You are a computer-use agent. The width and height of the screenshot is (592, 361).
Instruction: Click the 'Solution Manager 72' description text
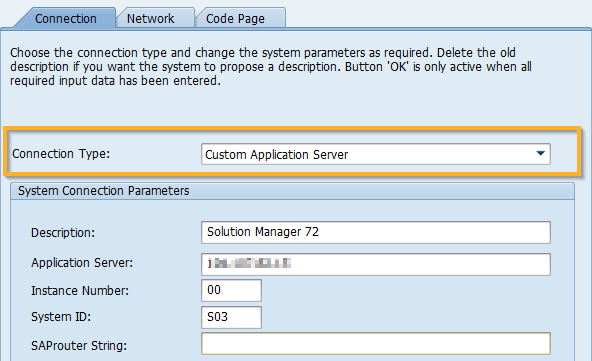pos(263,231)
